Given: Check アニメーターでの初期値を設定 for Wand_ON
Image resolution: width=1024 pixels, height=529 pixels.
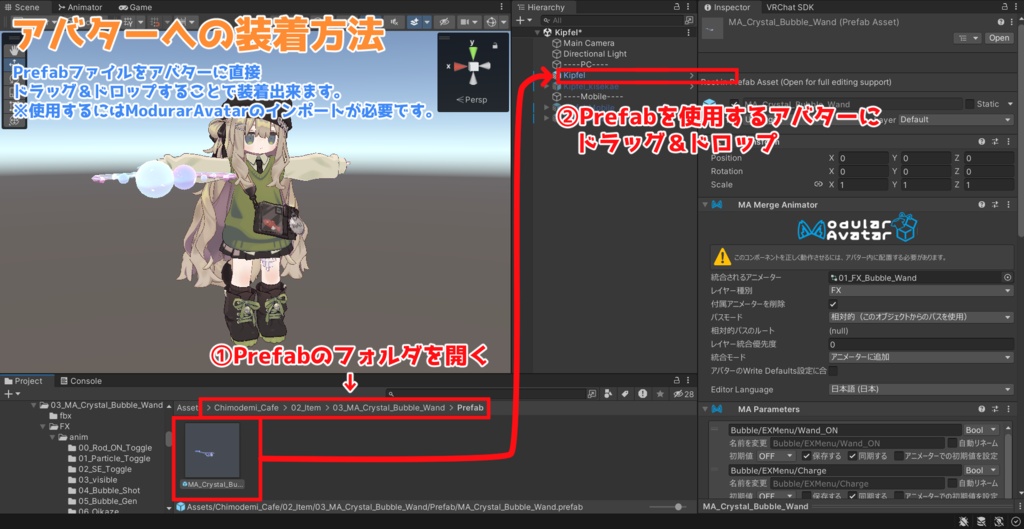Looking at the screenshot, I should tap(899, 456).
